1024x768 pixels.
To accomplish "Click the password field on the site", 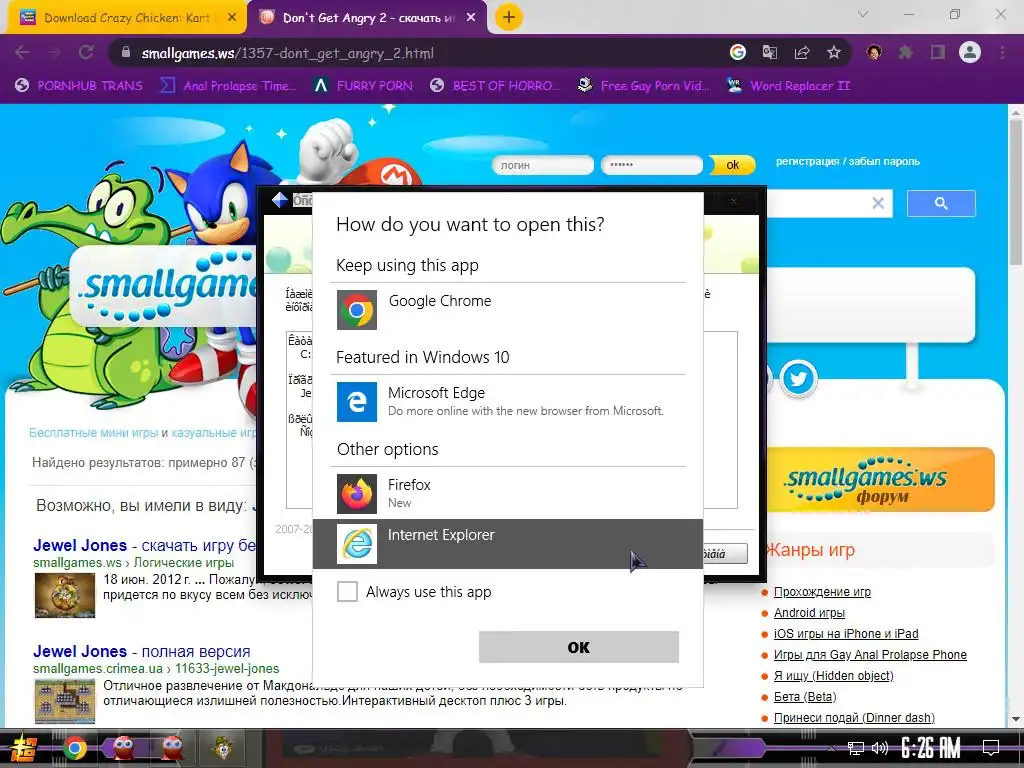I will point(652,165).
